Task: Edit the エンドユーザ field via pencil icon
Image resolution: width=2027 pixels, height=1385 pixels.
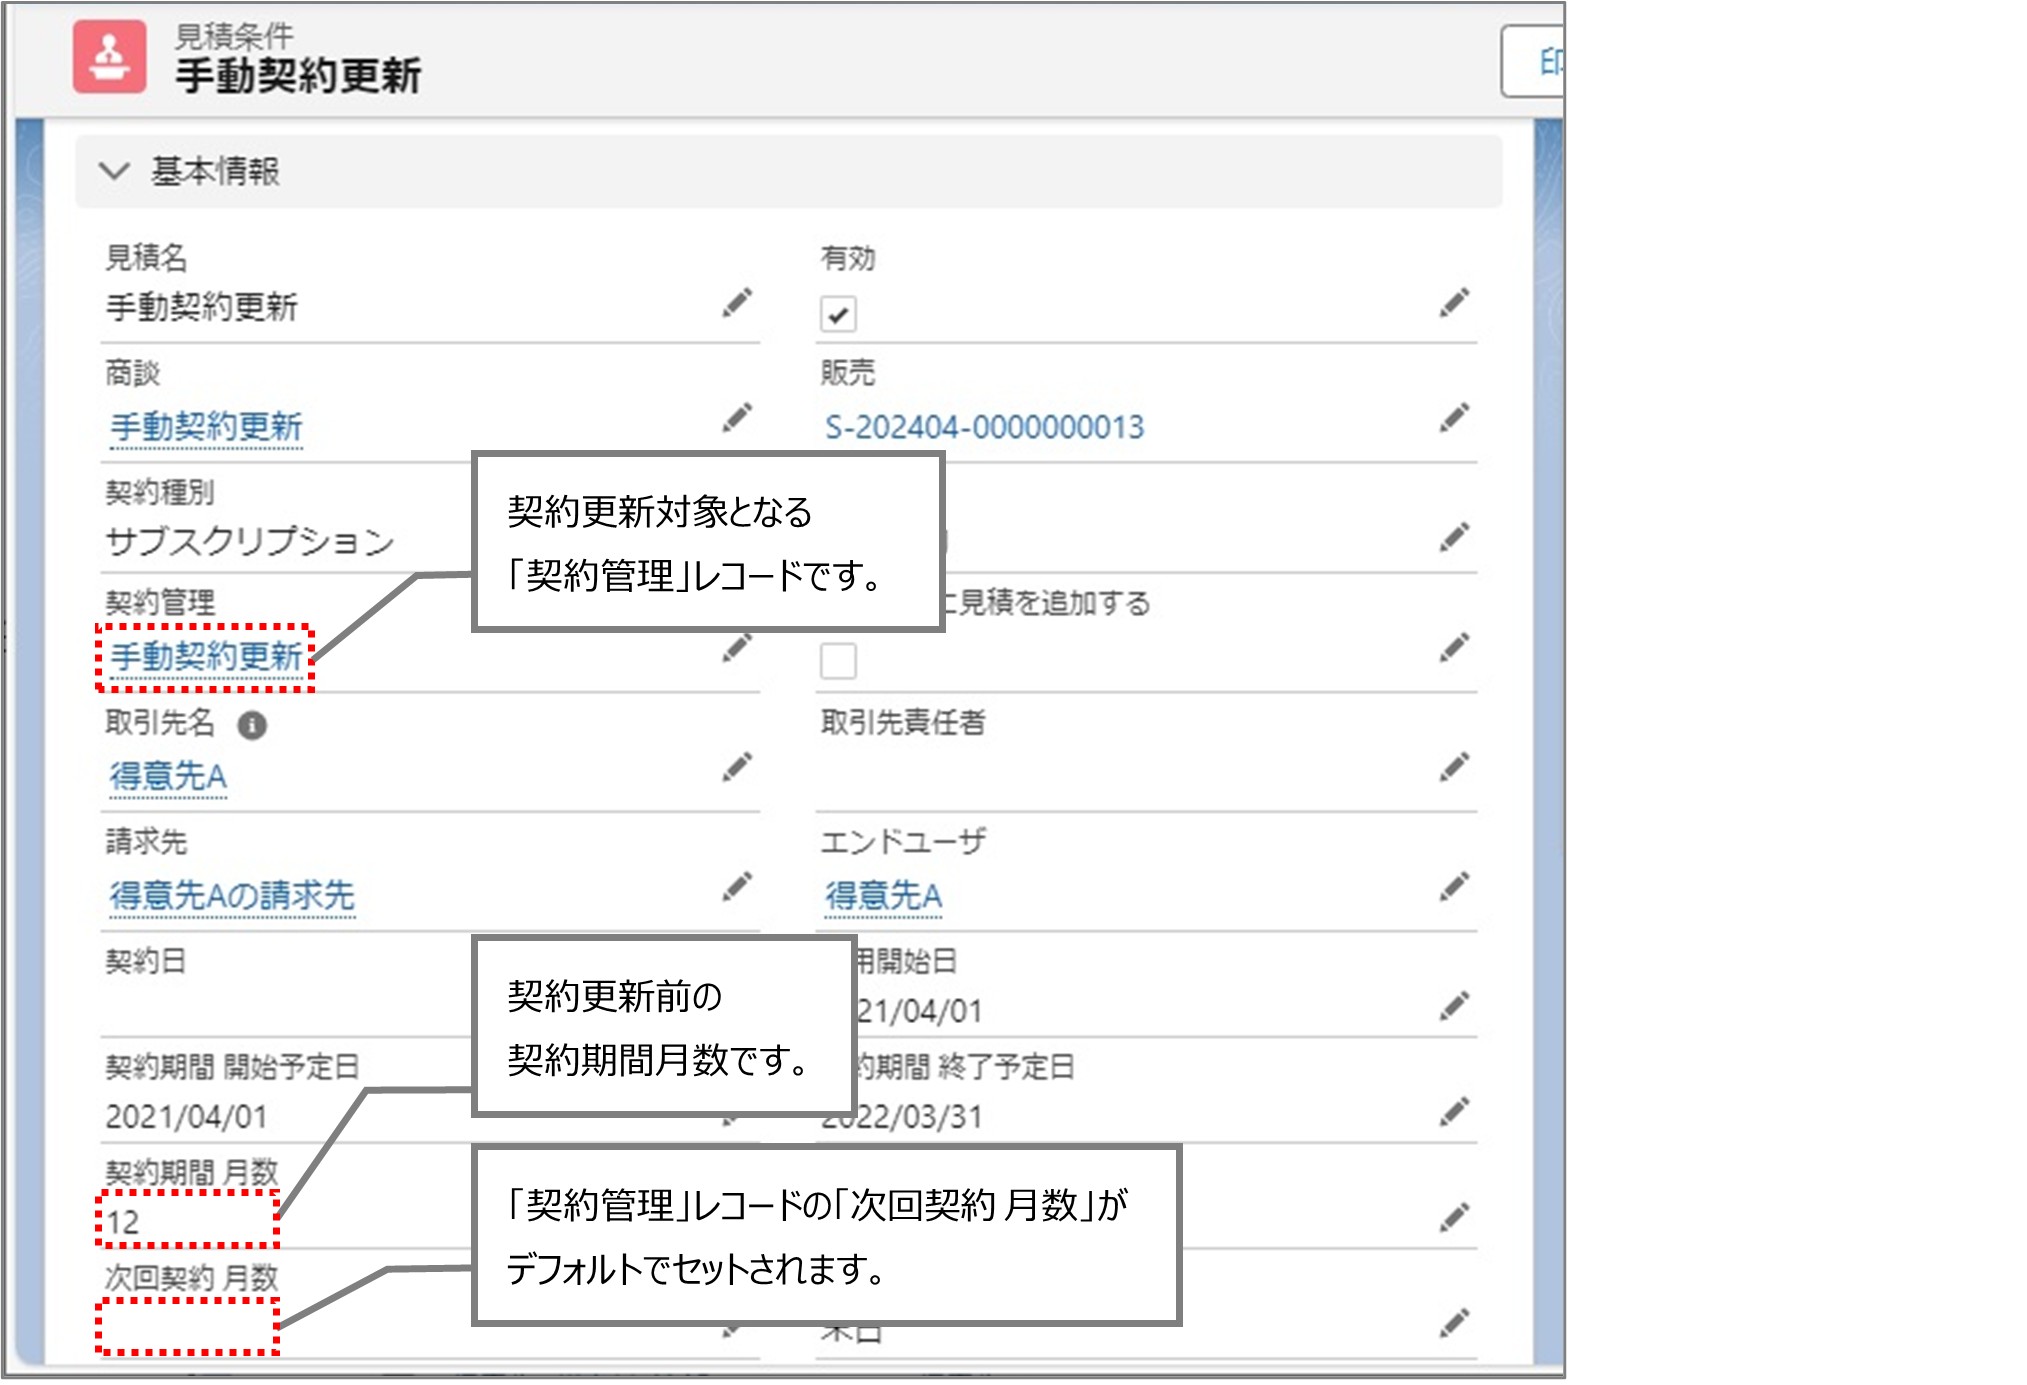Action: (1455, 884)
